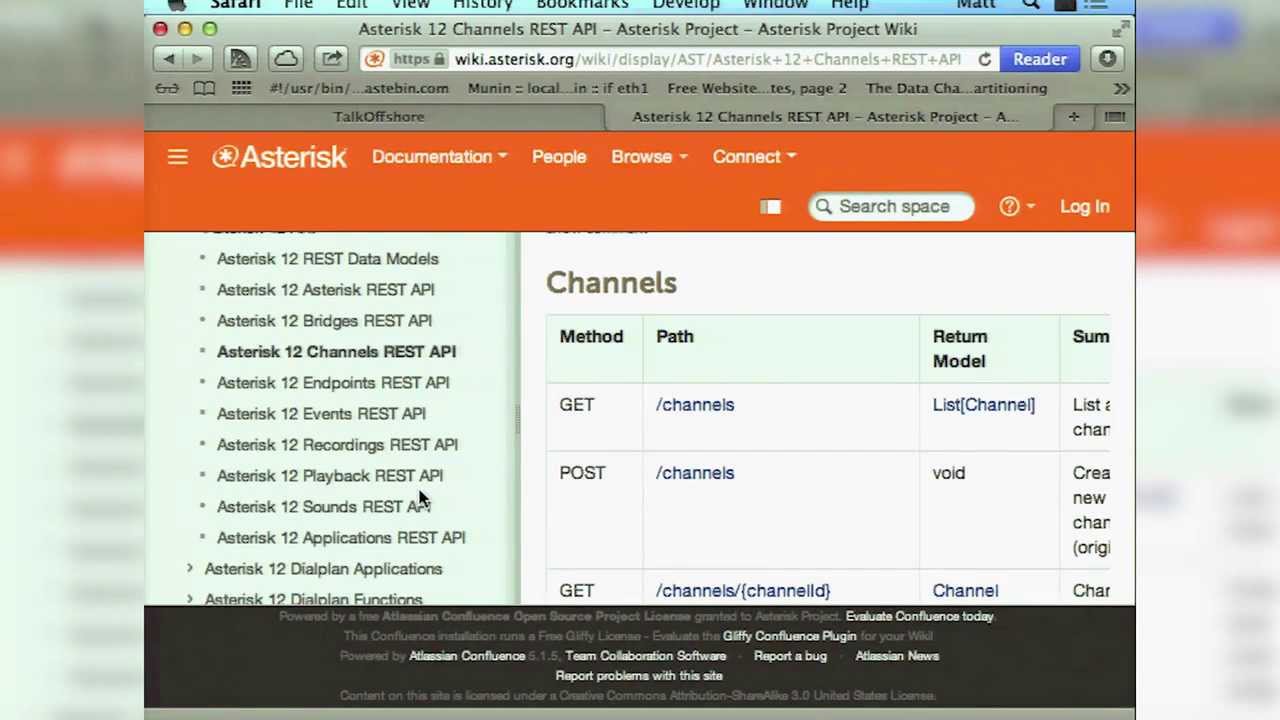
Task: Open the History menu
Action: [482, 5]
